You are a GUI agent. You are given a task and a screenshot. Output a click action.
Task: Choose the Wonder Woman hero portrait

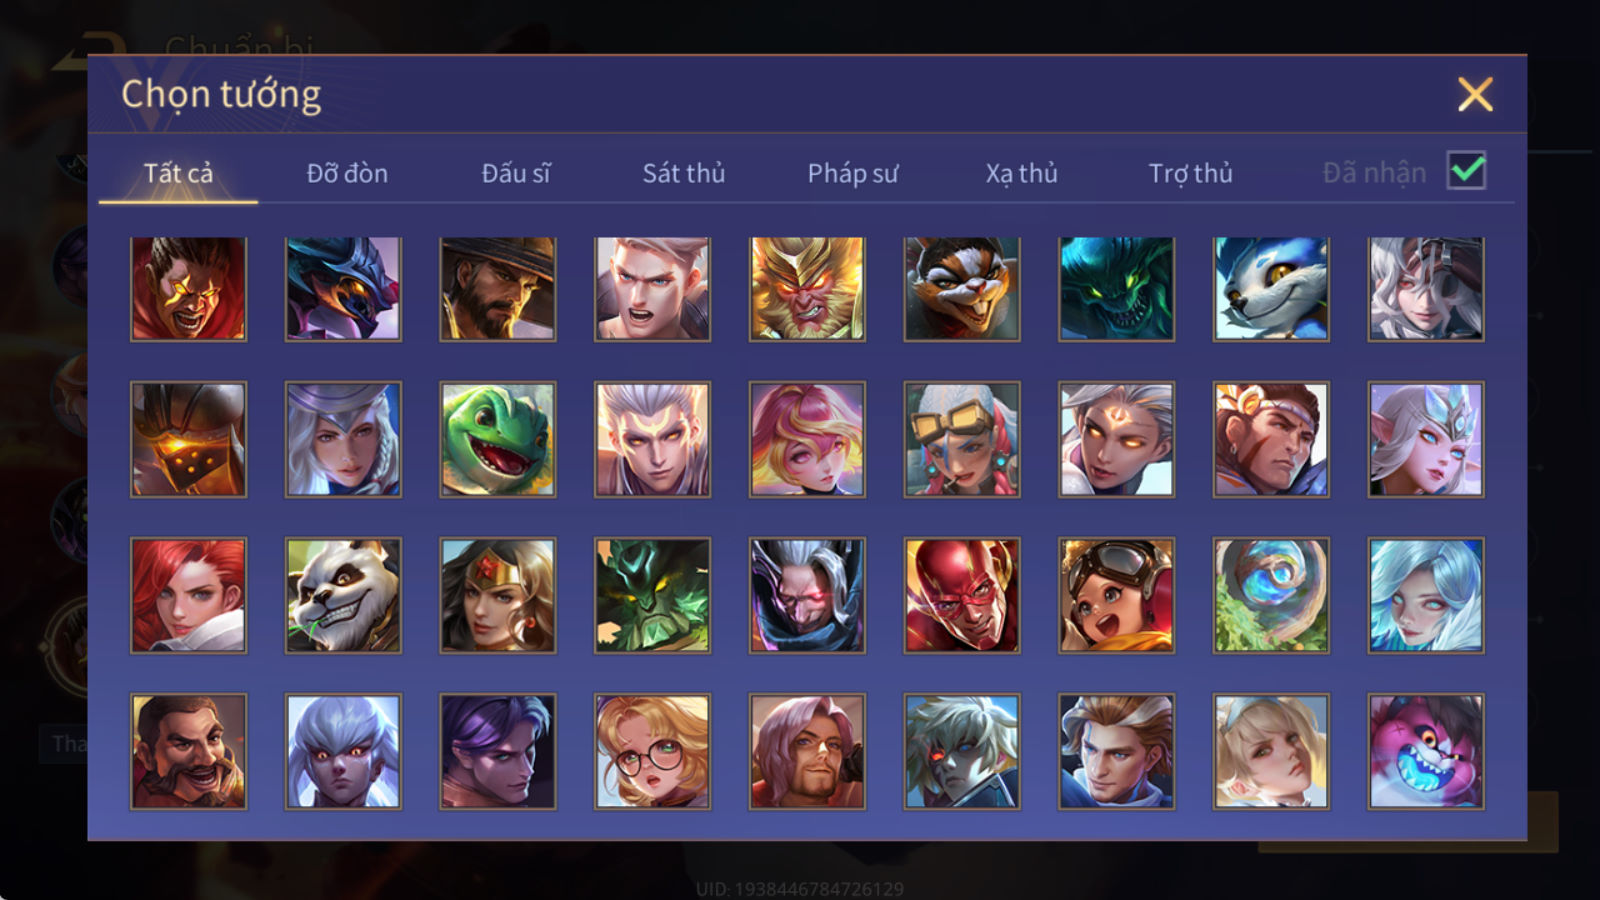tap(498, 595)
